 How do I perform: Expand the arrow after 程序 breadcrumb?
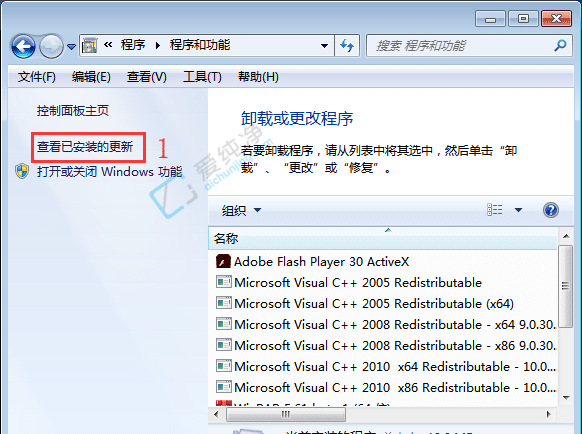coord(158,46)
